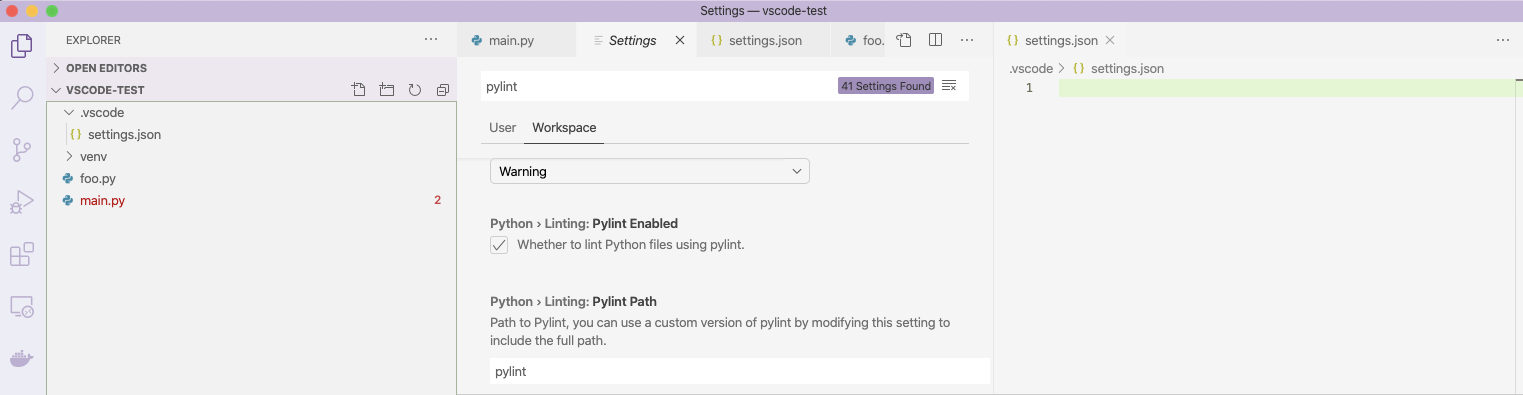
Task: Open the Docker view
Action: click(22, 357)
